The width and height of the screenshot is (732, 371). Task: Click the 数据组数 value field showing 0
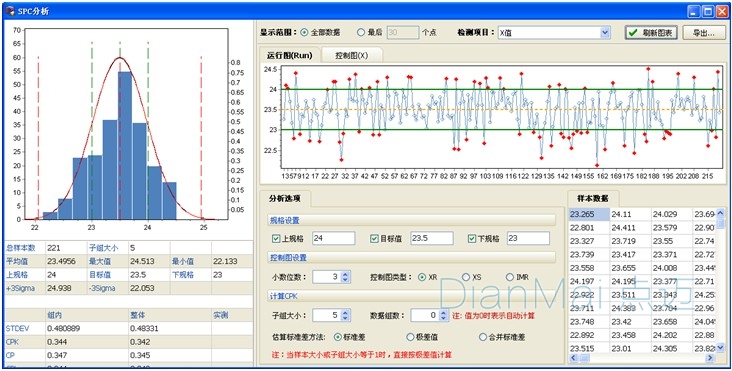coord(425,315)
